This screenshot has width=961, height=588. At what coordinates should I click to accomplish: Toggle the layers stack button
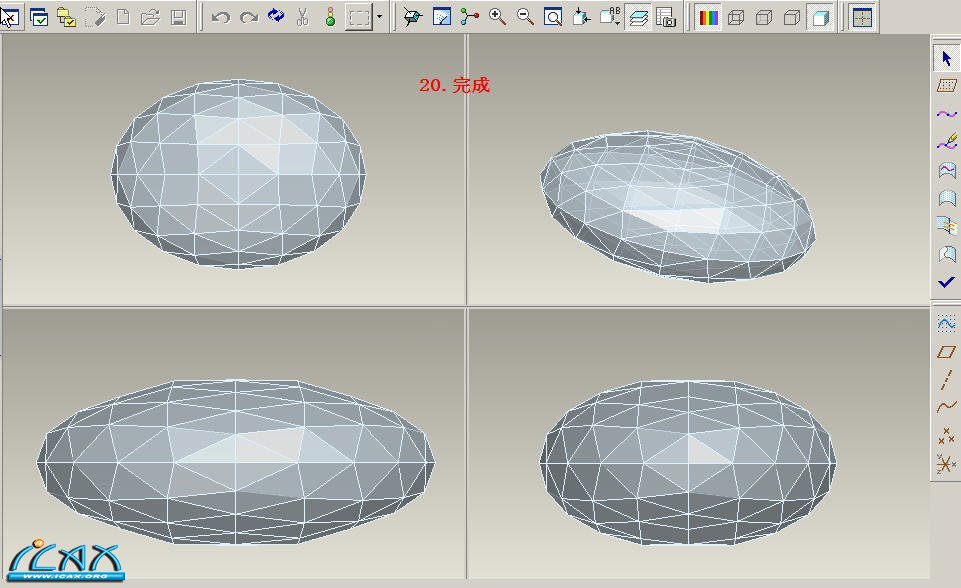(x=639, y=17)
